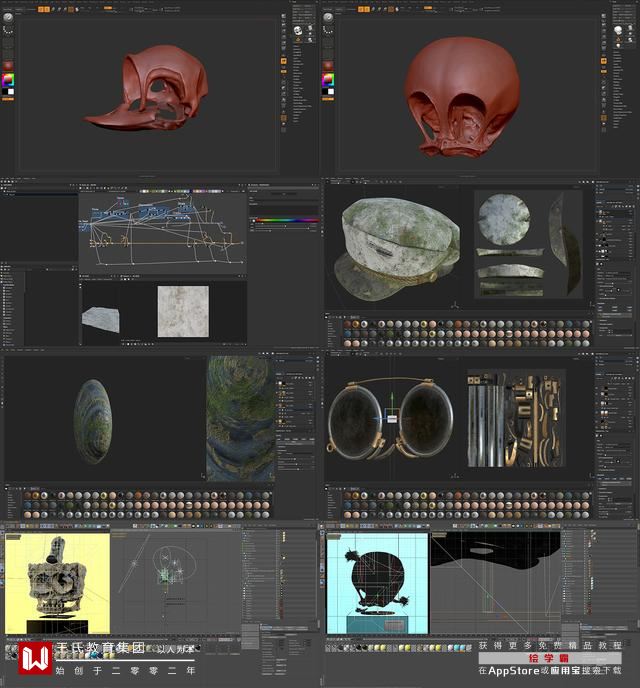The width and height of the screenshot is (640, 688).
Task: Toggle first orange Edit button in rear-view skull toolbar
Action: 361,9
